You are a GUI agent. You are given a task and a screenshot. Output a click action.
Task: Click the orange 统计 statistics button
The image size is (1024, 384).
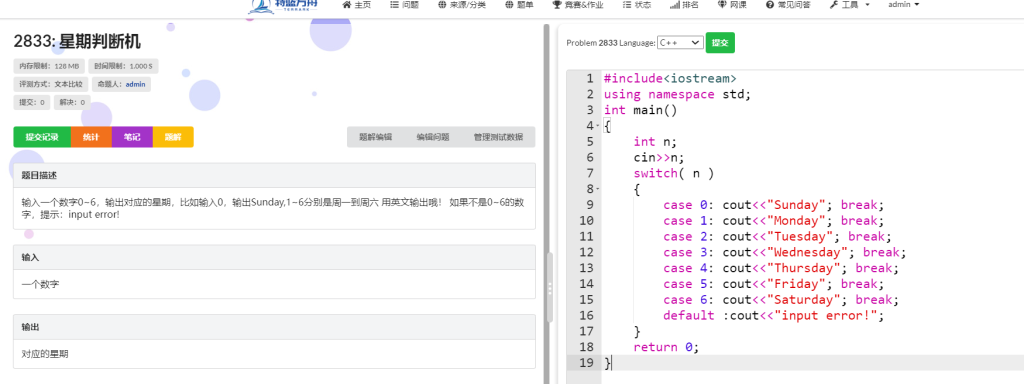pos(91,137)
